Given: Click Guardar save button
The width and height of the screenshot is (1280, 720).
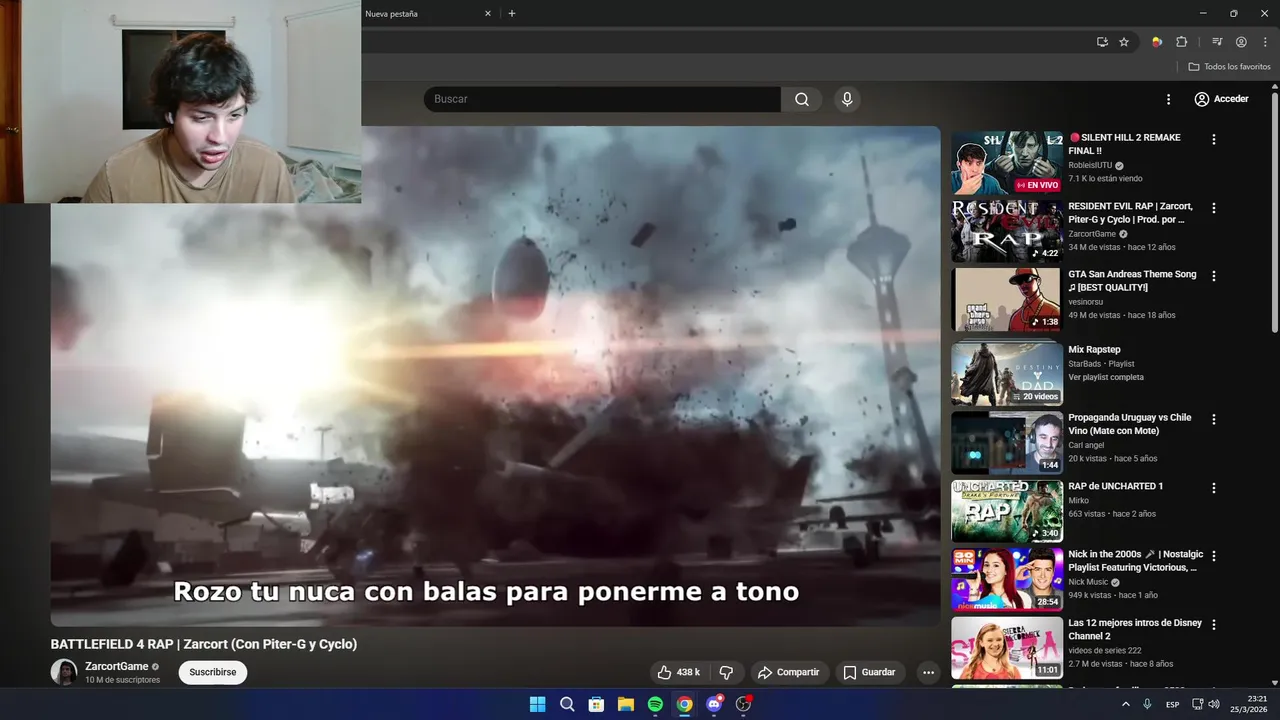Looking at the screenshot, I should (869, 672).
